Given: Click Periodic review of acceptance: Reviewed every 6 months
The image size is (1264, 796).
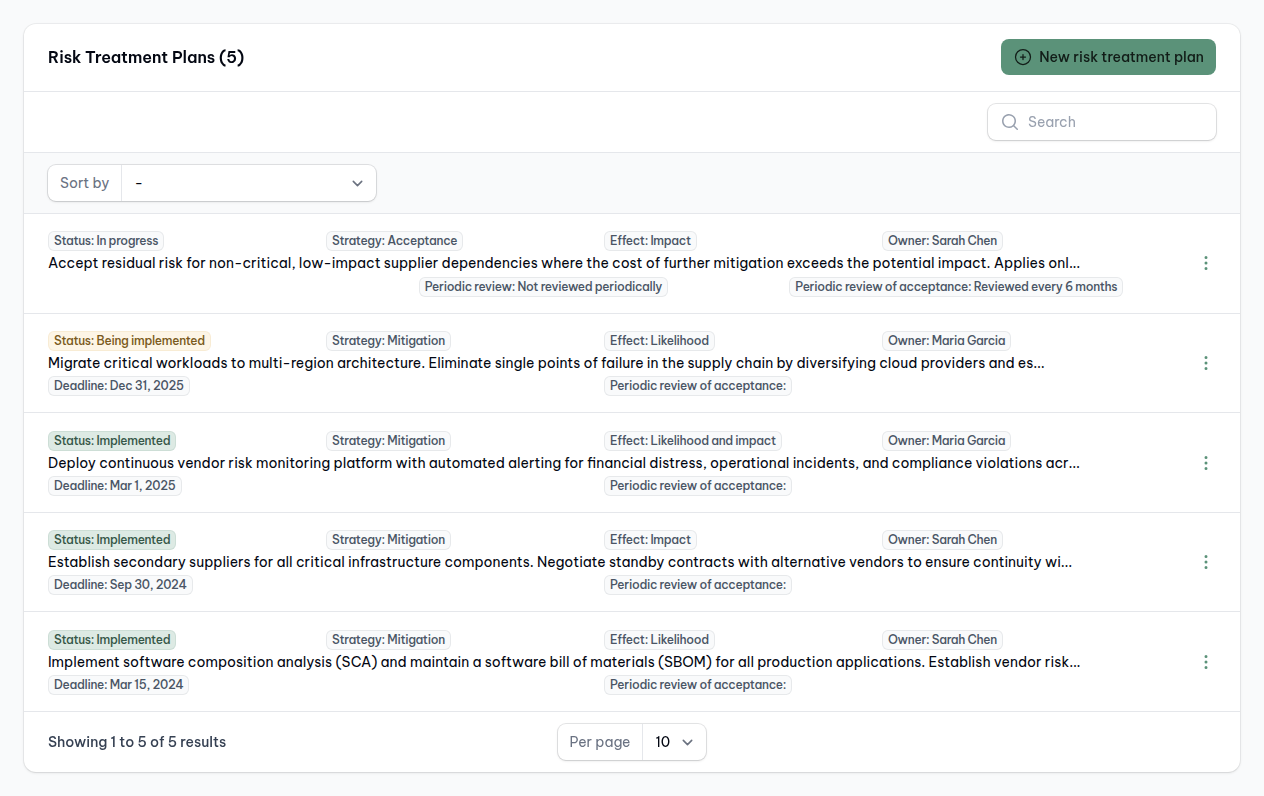Looking at the screenshot, I should coord(956,286).
